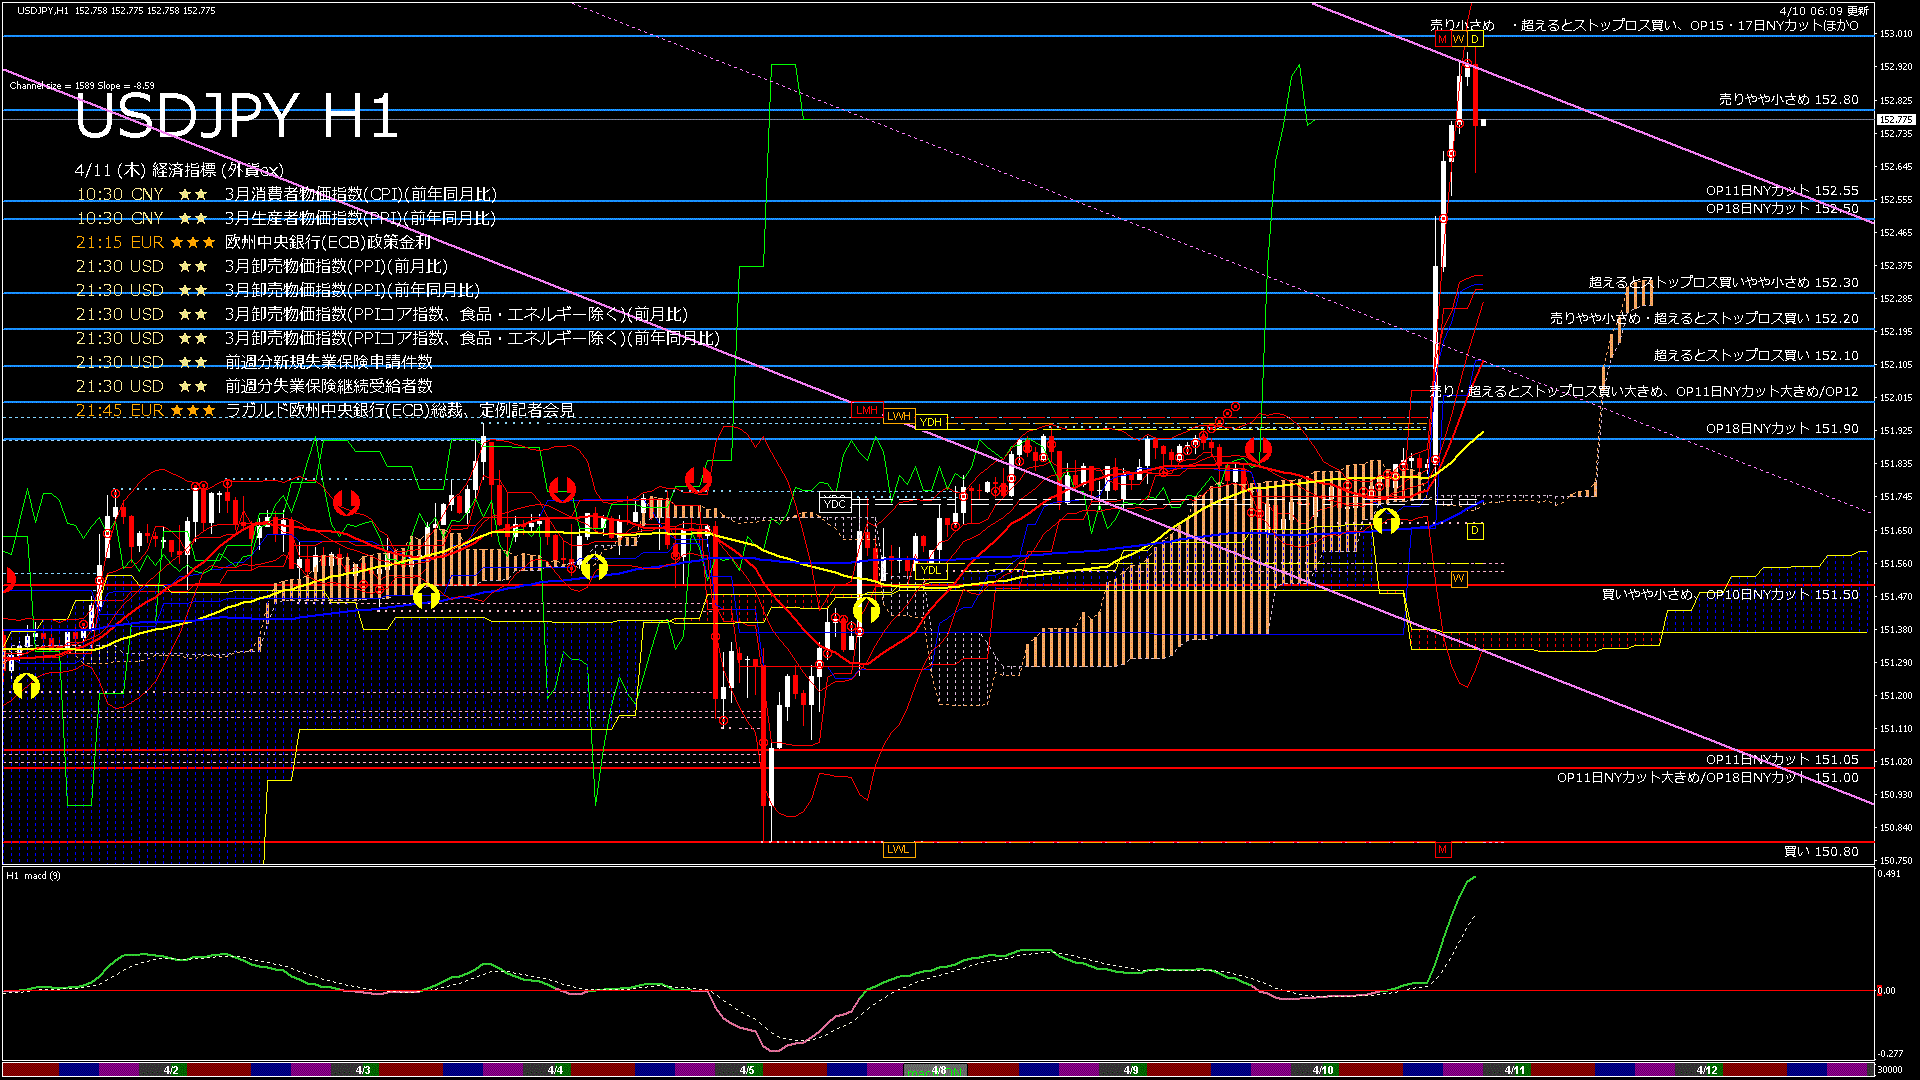Click the red M pivot box at top
The height and width of the screenshot is (1080, 1920).
click(1442, 39)
